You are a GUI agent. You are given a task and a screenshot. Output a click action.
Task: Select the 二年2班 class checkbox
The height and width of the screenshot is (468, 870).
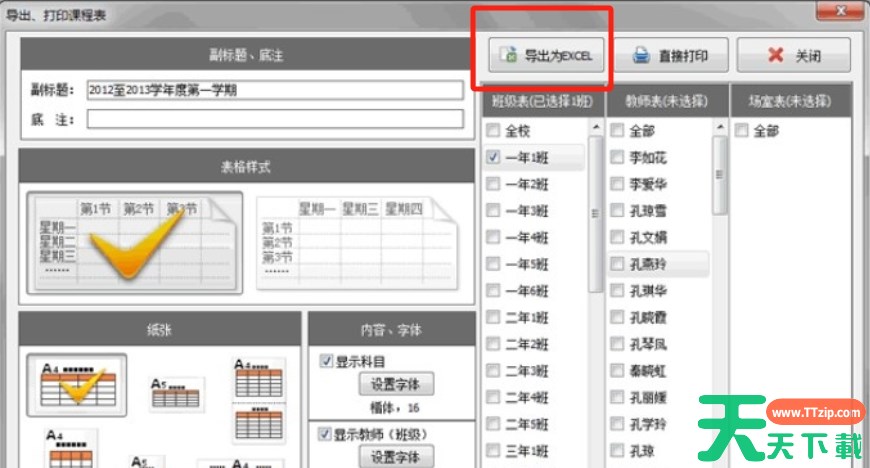[493, 344]
